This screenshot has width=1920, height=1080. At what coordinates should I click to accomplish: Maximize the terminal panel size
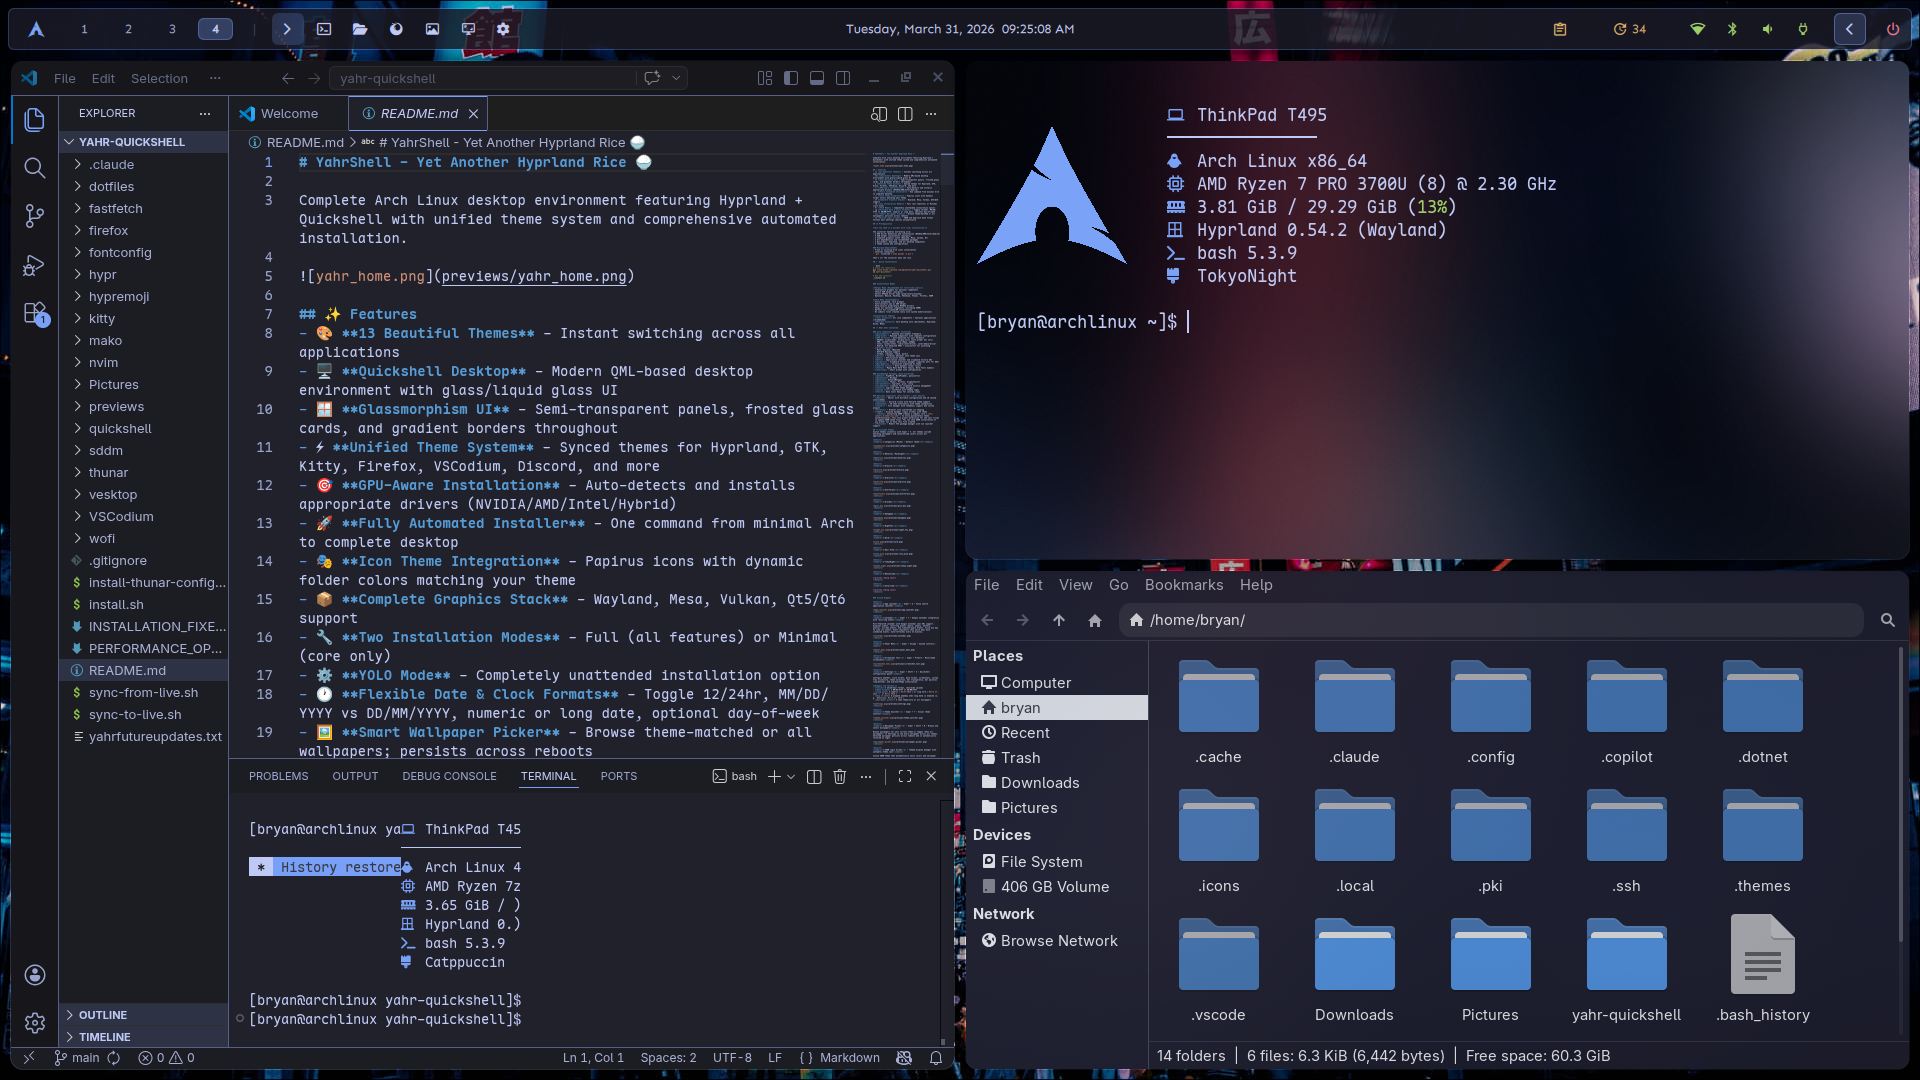pyautogui.click(x=905, y=776)
